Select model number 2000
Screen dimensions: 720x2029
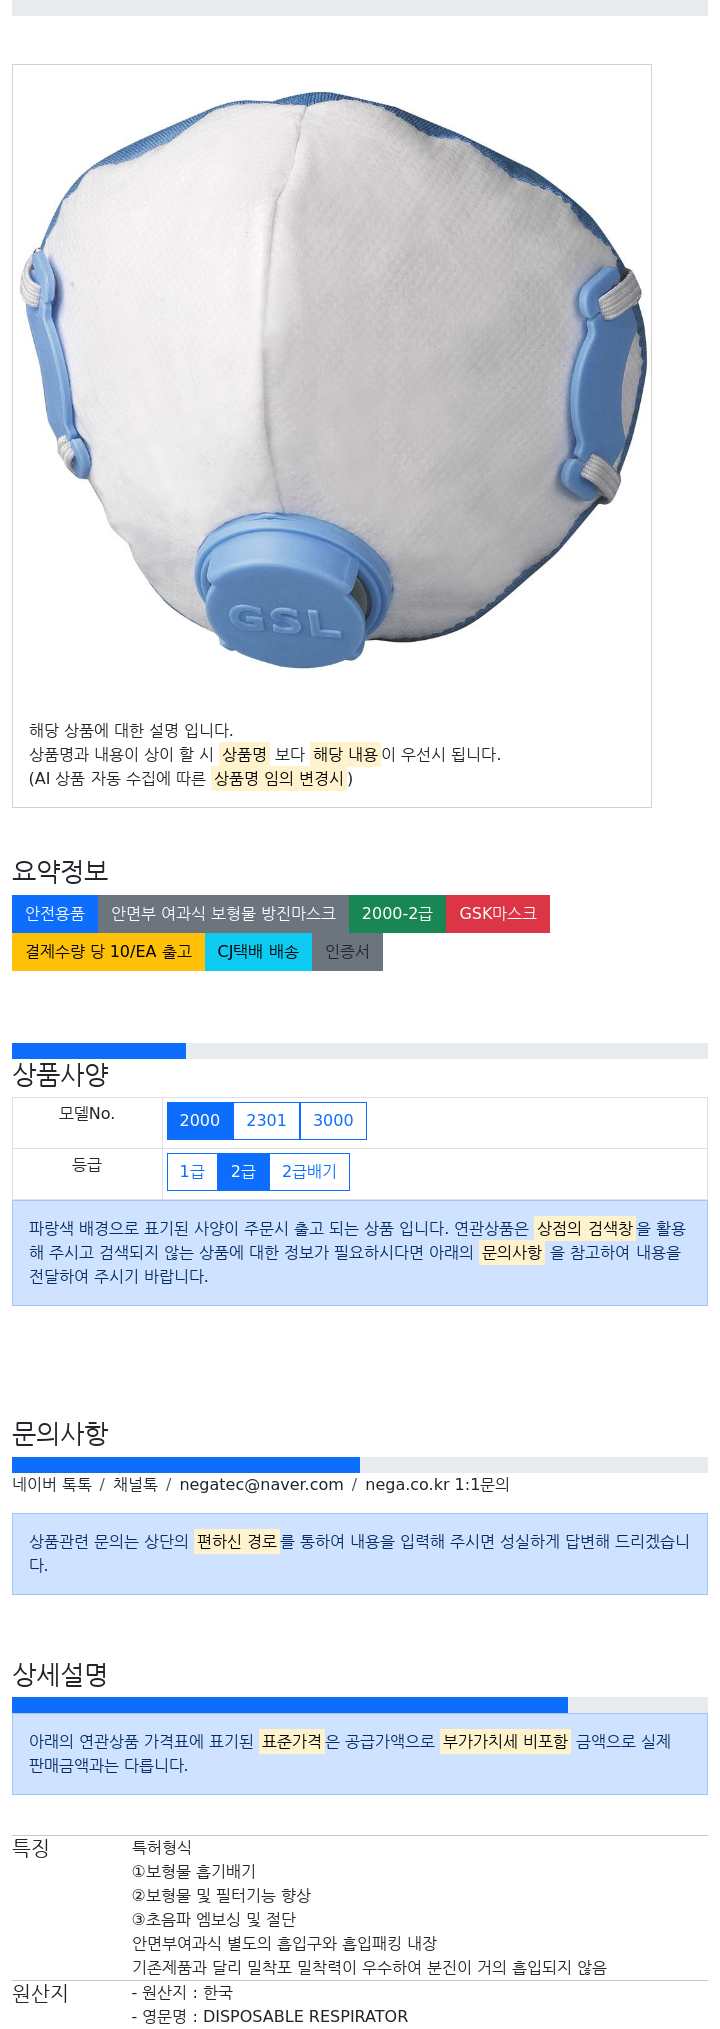tap(200, 1120)
